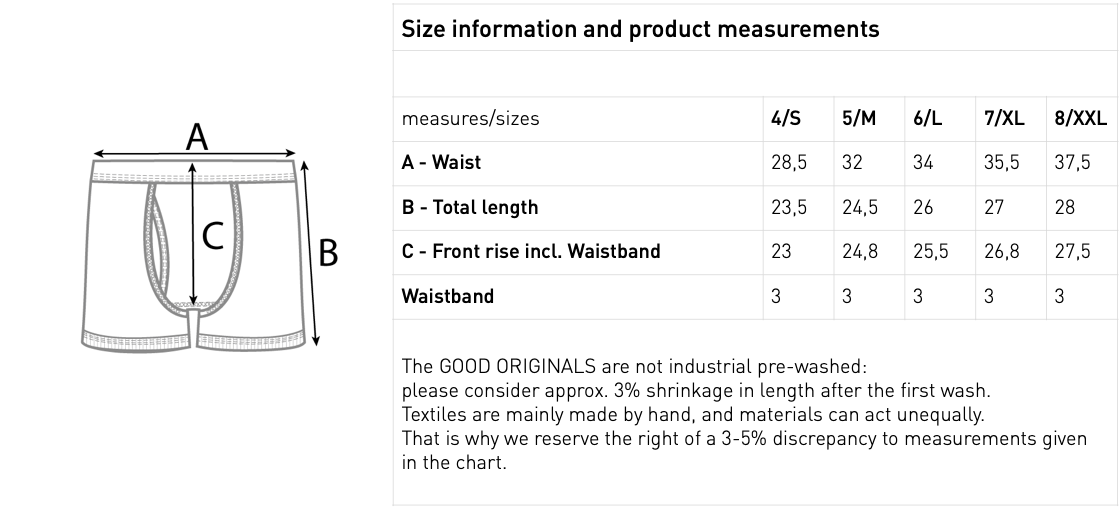This screenshot has height=508, width=1120.
Task: Select the 'measures/sizes' header cell
Action: point(470,118)
